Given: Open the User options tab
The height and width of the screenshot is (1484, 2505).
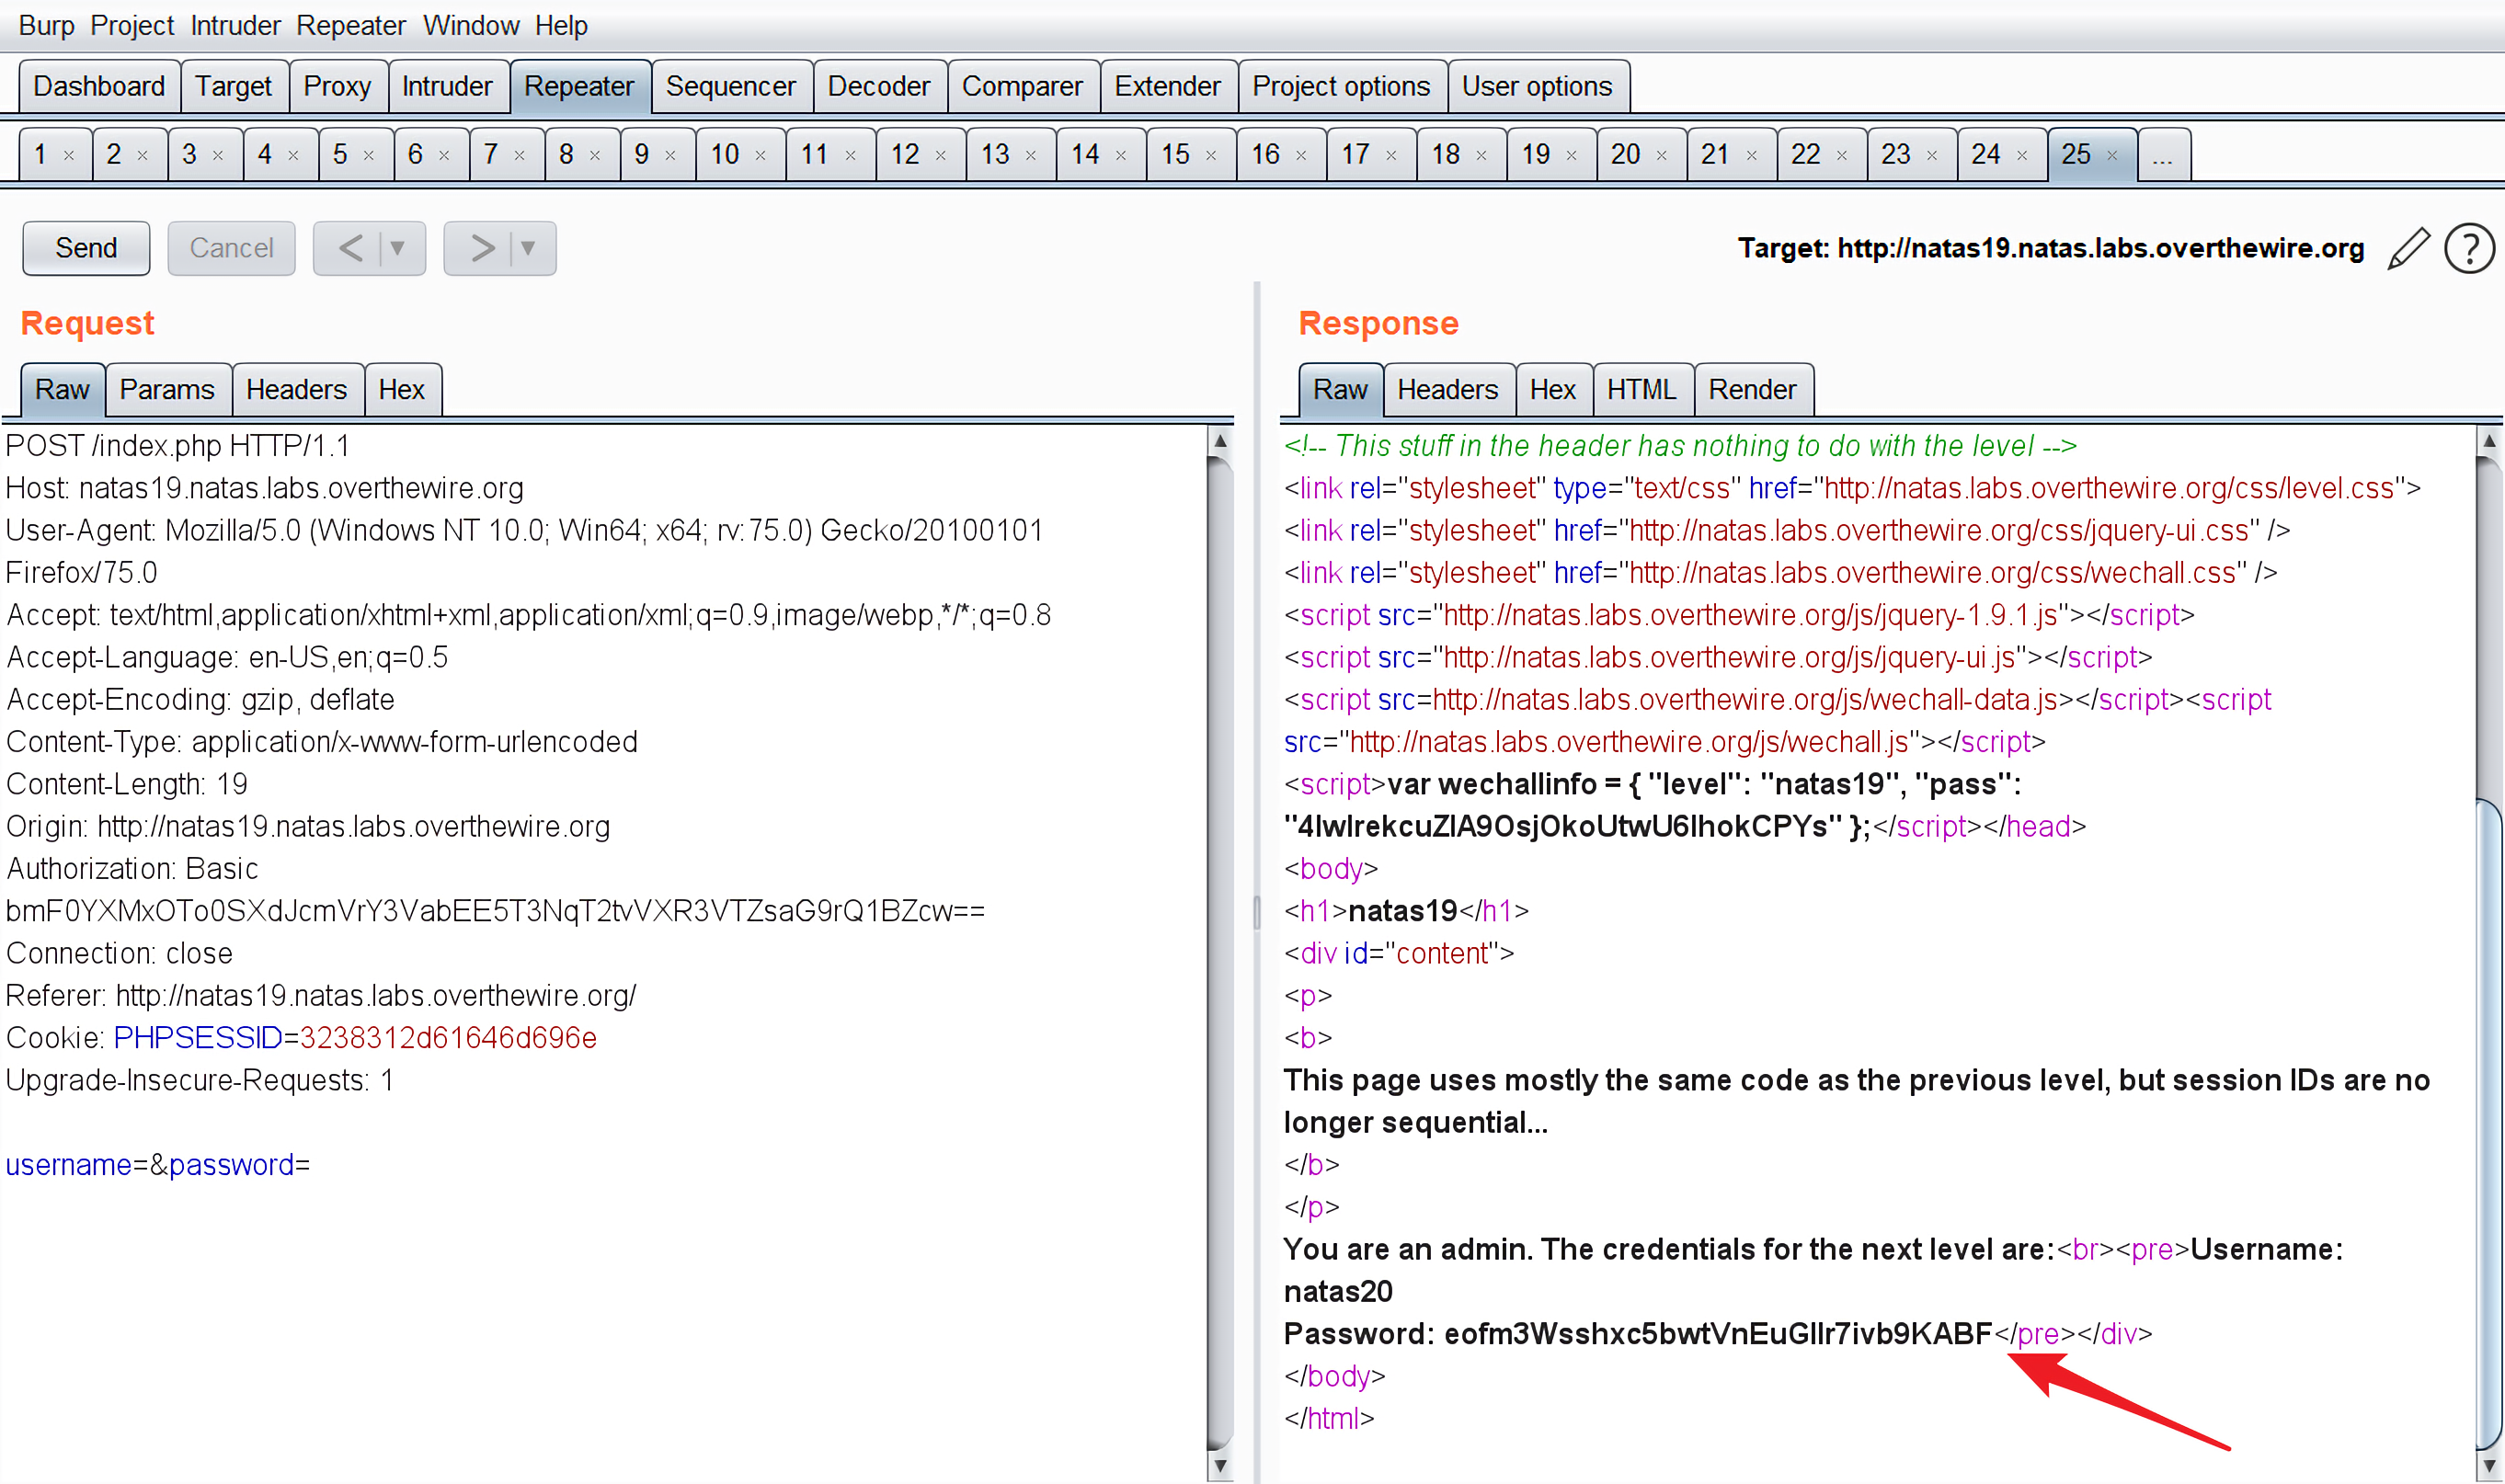Looking at the screenshot, I should click(1537, 87).
